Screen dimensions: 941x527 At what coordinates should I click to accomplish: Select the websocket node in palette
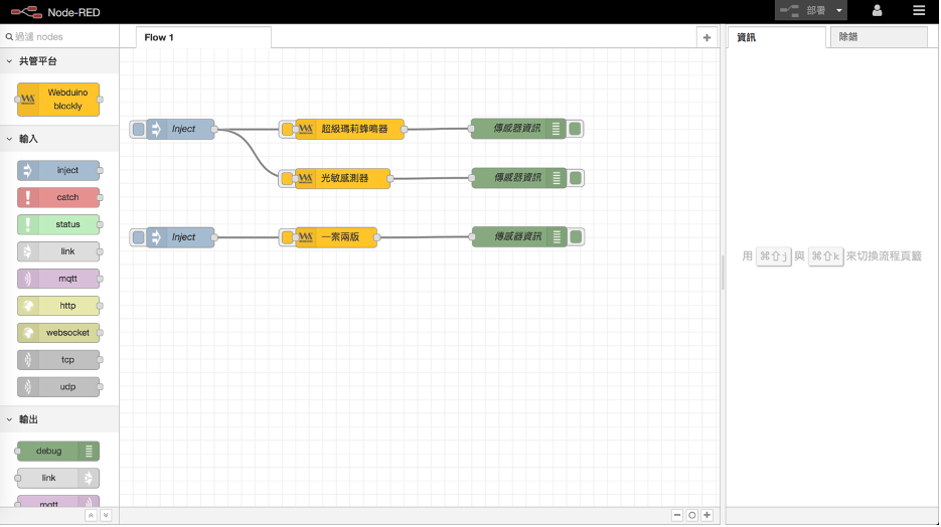[58, 333]
